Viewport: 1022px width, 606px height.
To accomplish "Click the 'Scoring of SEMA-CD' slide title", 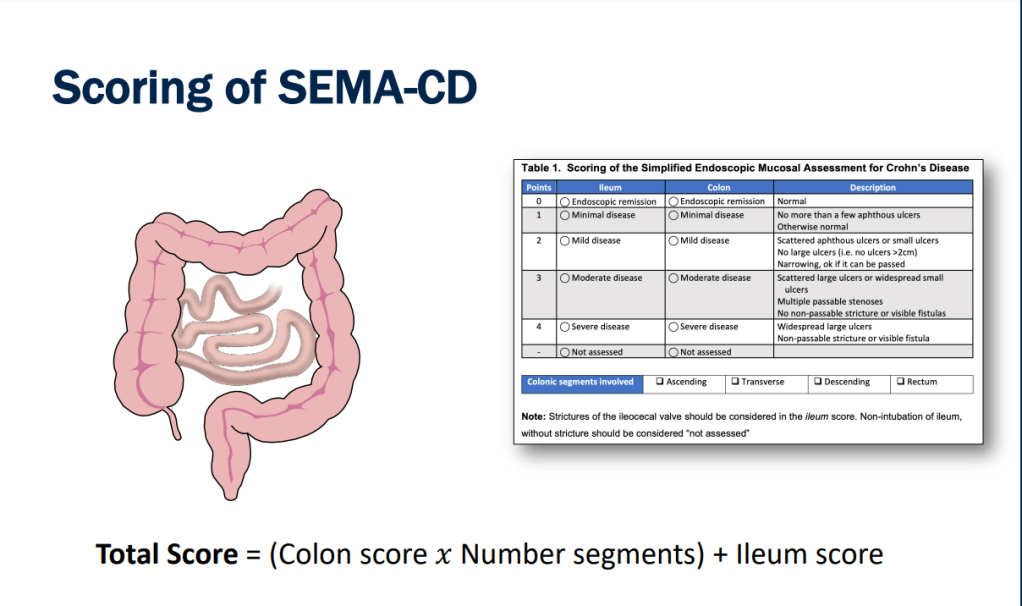I will coord(265,87).
